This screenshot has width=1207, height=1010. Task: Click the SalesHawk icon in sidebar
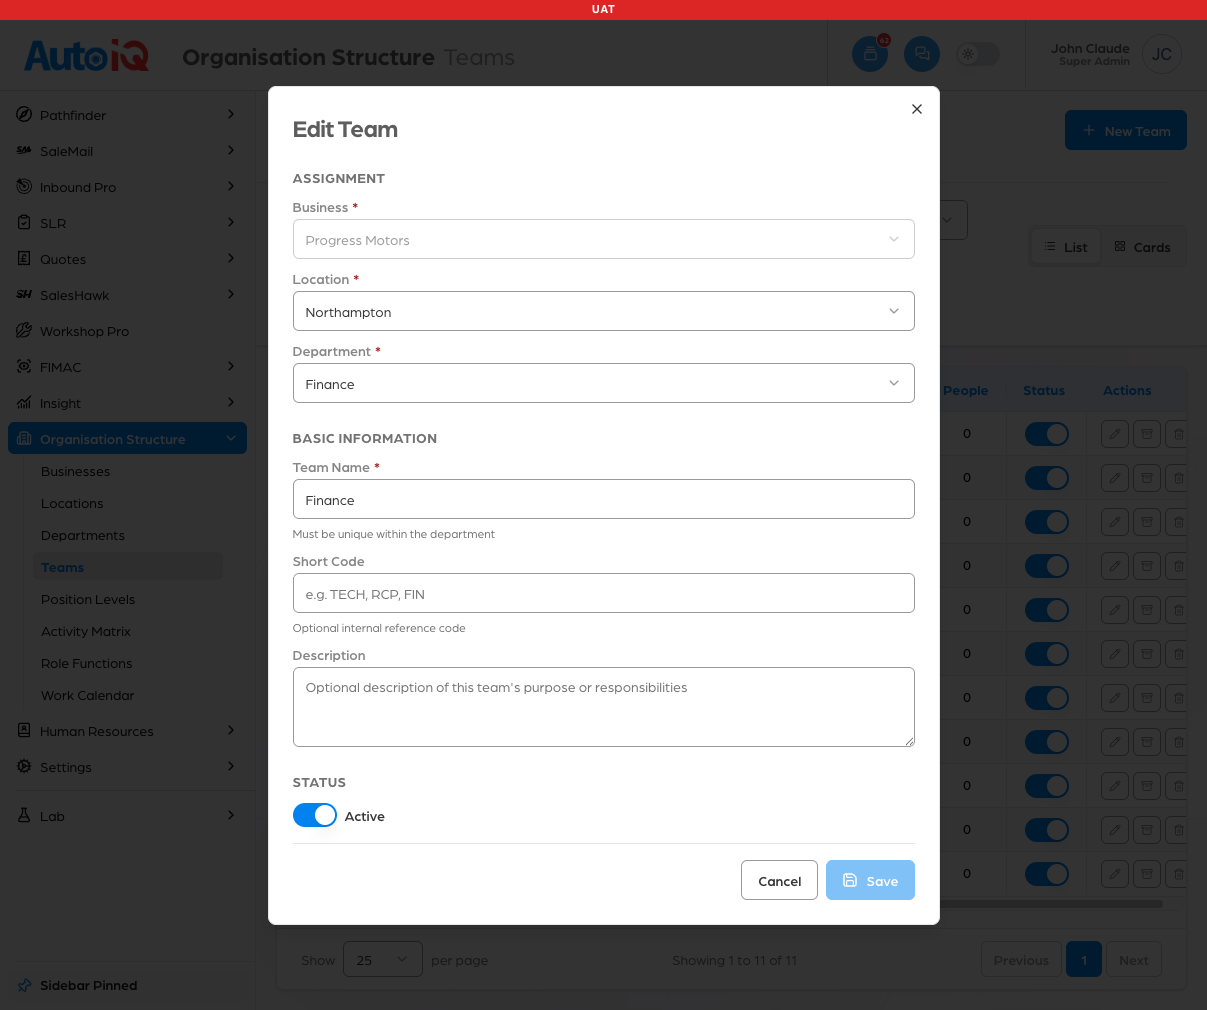tap(24, 295)
